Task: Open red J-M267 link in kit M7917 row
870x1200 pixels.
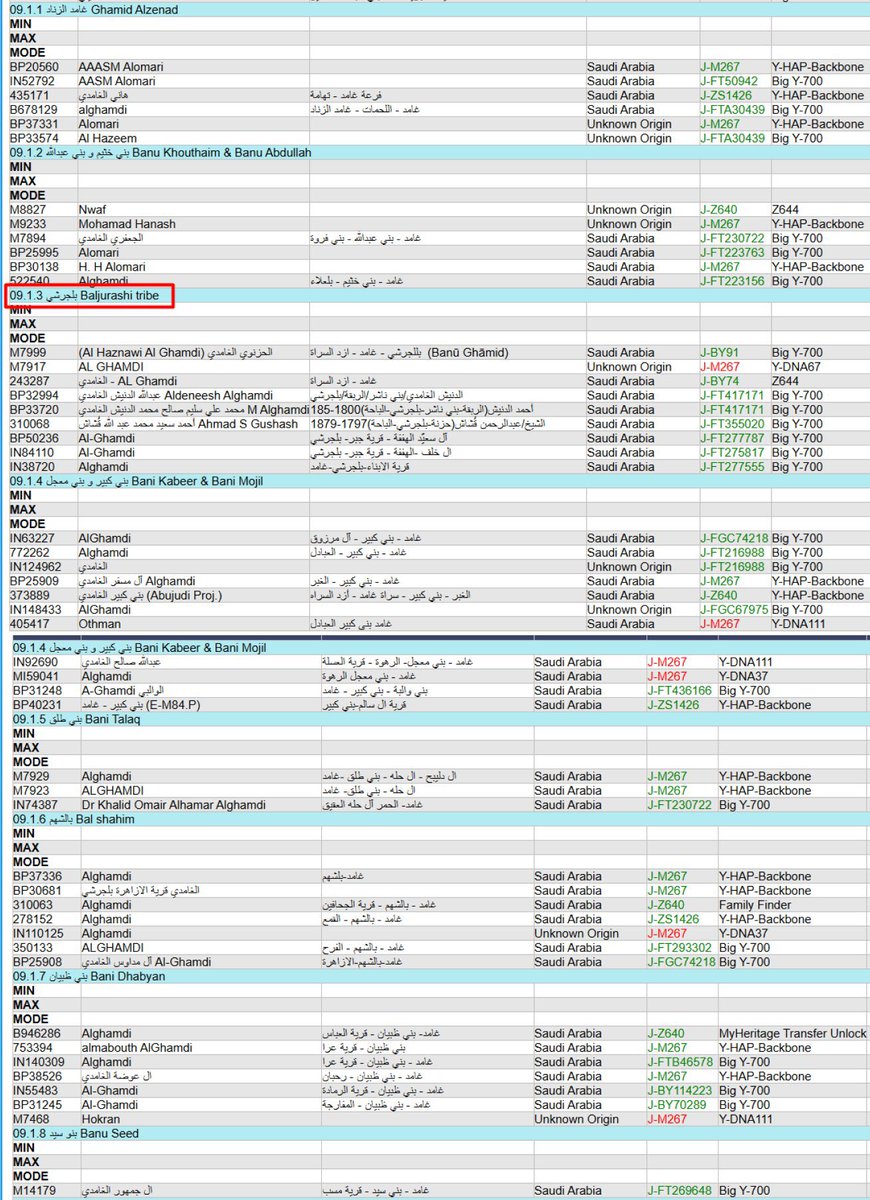Action: click(x=720, y=367)
